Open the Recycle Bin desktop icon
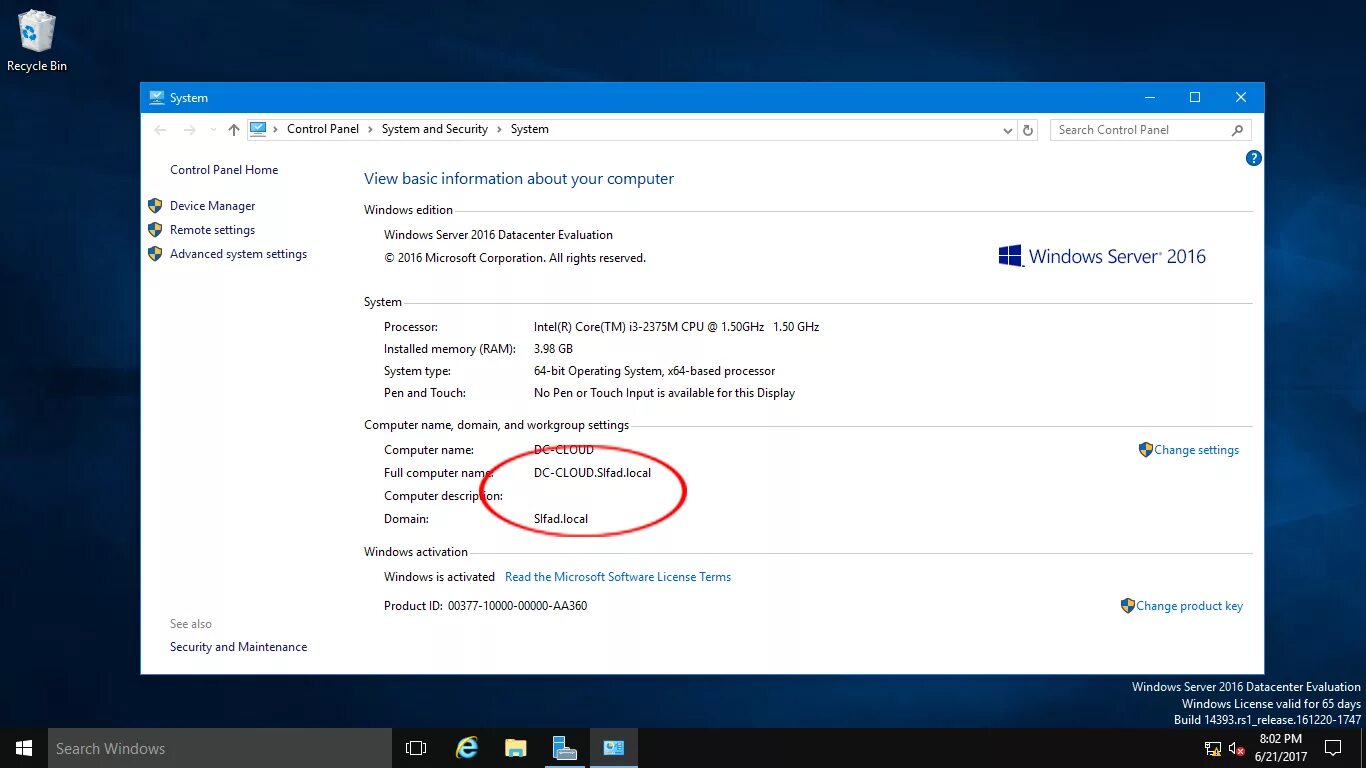This screenshot has width=1366, height=768. tap(37, 41)
